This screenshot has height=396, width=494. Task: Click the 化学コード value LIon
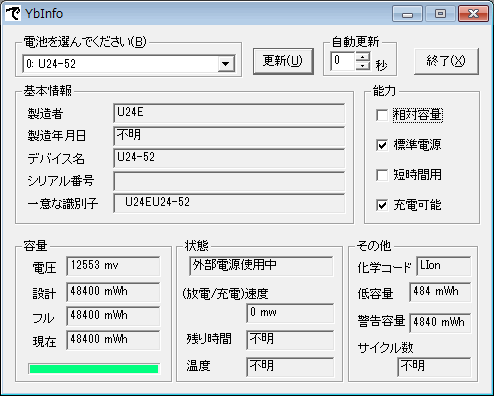coord(444,266)
